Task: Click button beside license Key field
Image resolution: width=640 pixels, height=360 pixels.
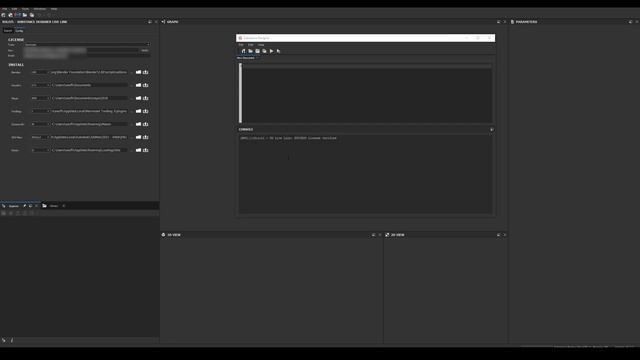Action: pyautogui.click(x=145, y=50)
